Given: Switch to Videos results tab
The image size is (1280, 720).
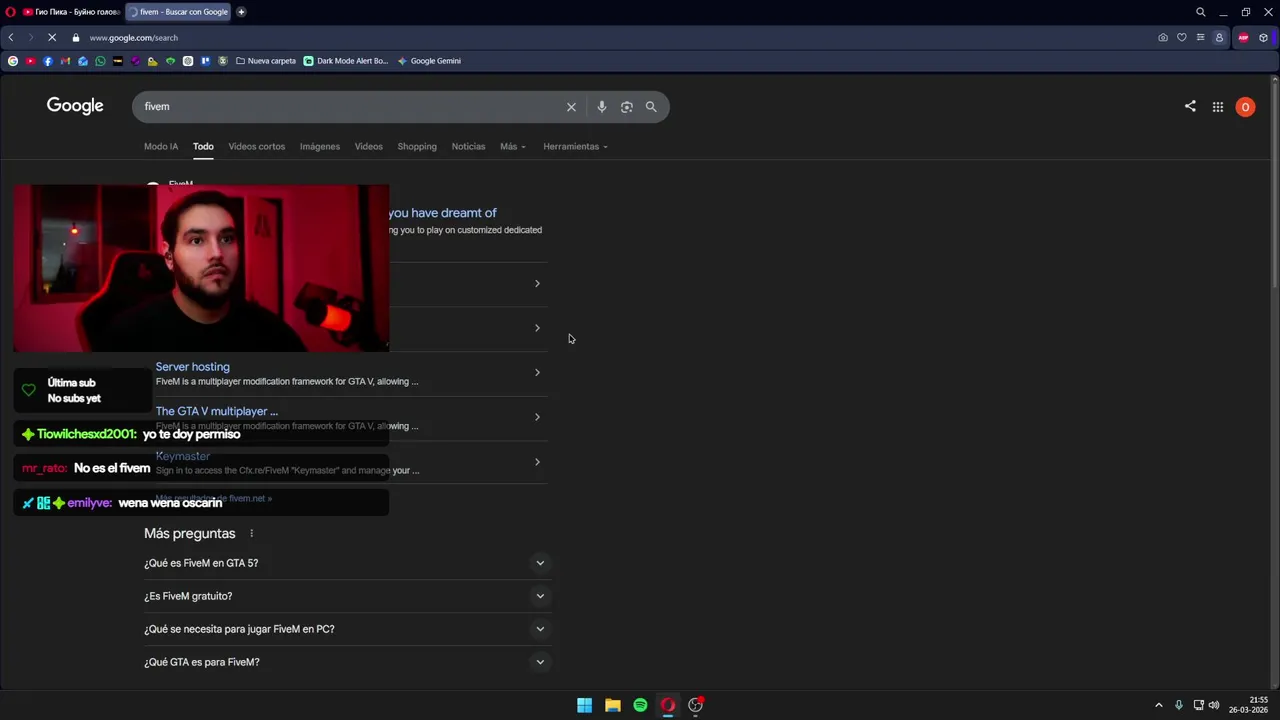Looking at the screenshot, I should click(x=368, y=147).
